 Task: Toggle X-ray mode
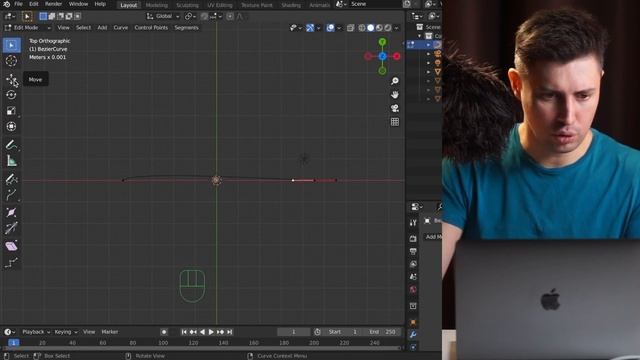pyautogui.click(x=350, y=28)
